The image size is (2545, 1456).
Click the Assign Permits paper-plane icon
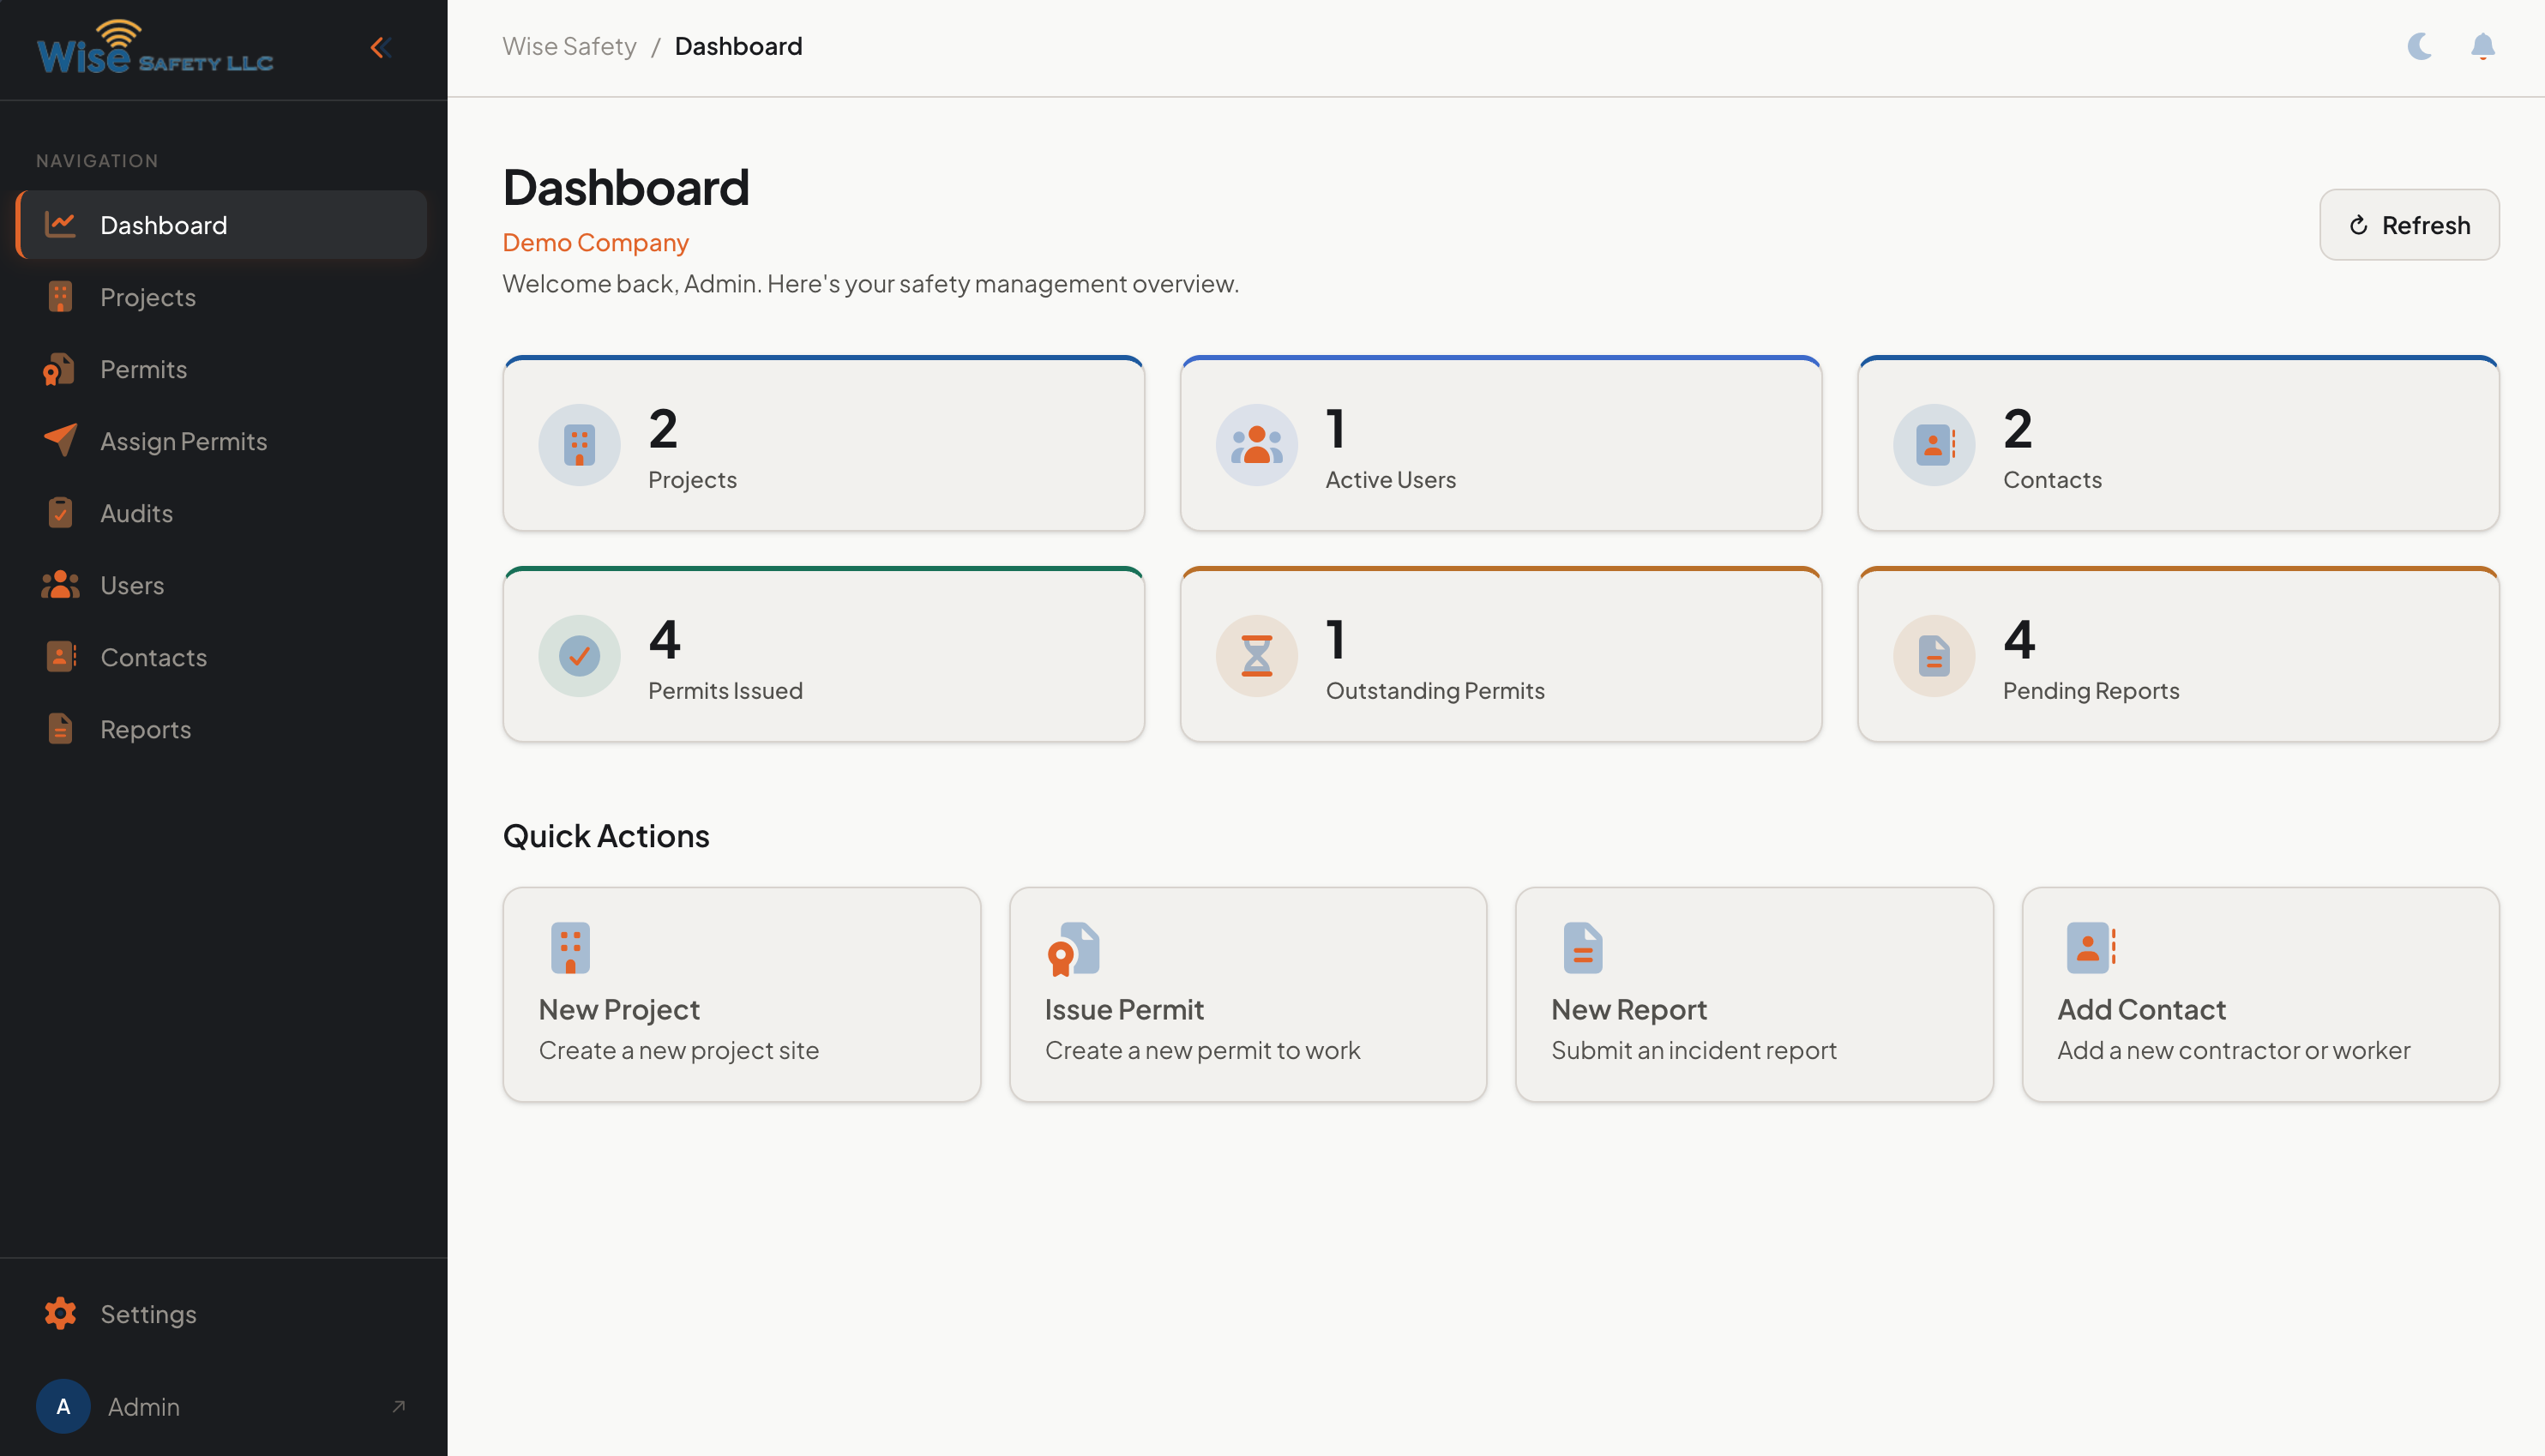(x=60, y=441)
